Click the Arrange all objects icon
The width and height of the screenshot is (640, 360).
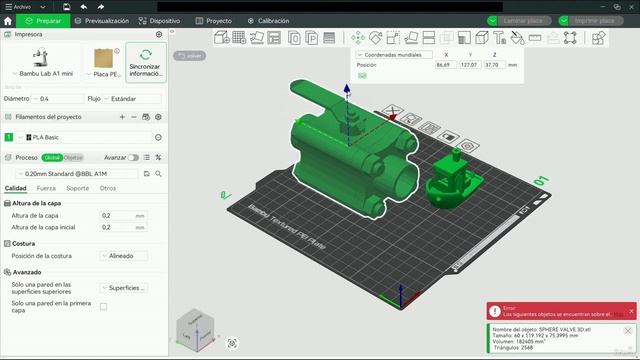[x=274, y=38]
